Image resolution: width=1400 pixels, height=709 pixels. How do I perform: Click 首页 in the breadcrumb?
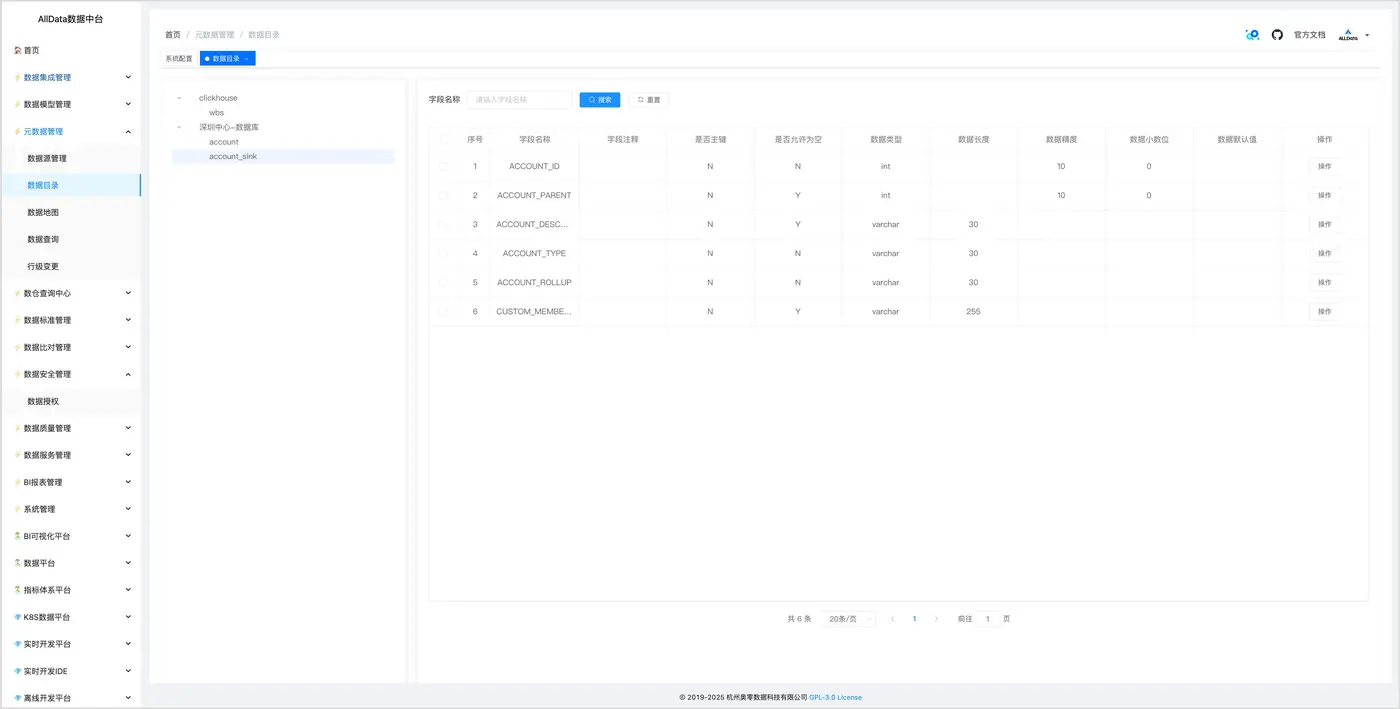(x=173, y=35)
